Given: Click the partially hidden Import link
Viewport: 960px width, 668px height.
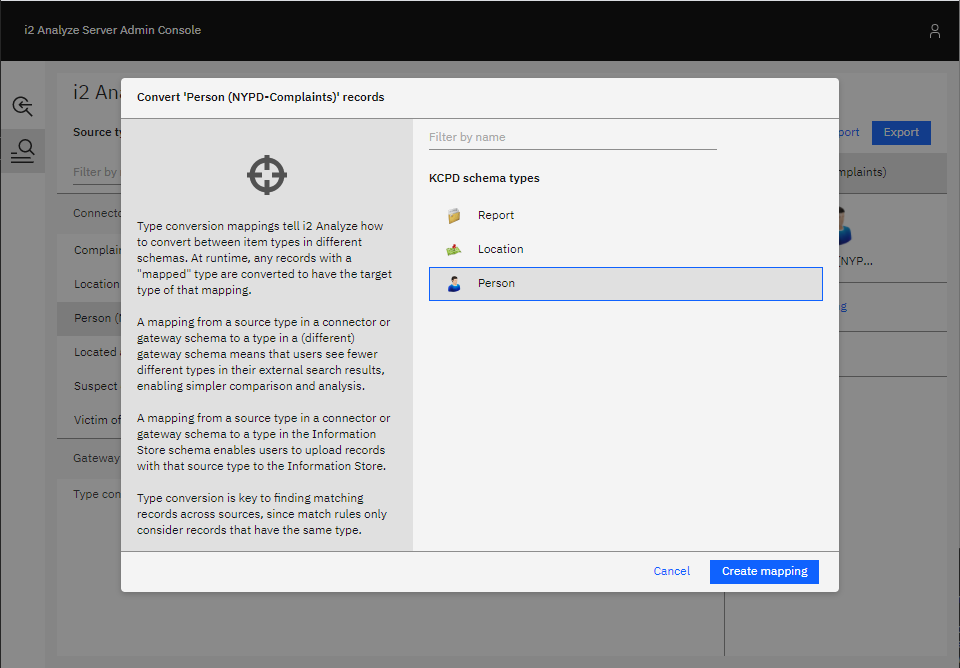Looking at the screenshot, I should (x=848, y=132).
